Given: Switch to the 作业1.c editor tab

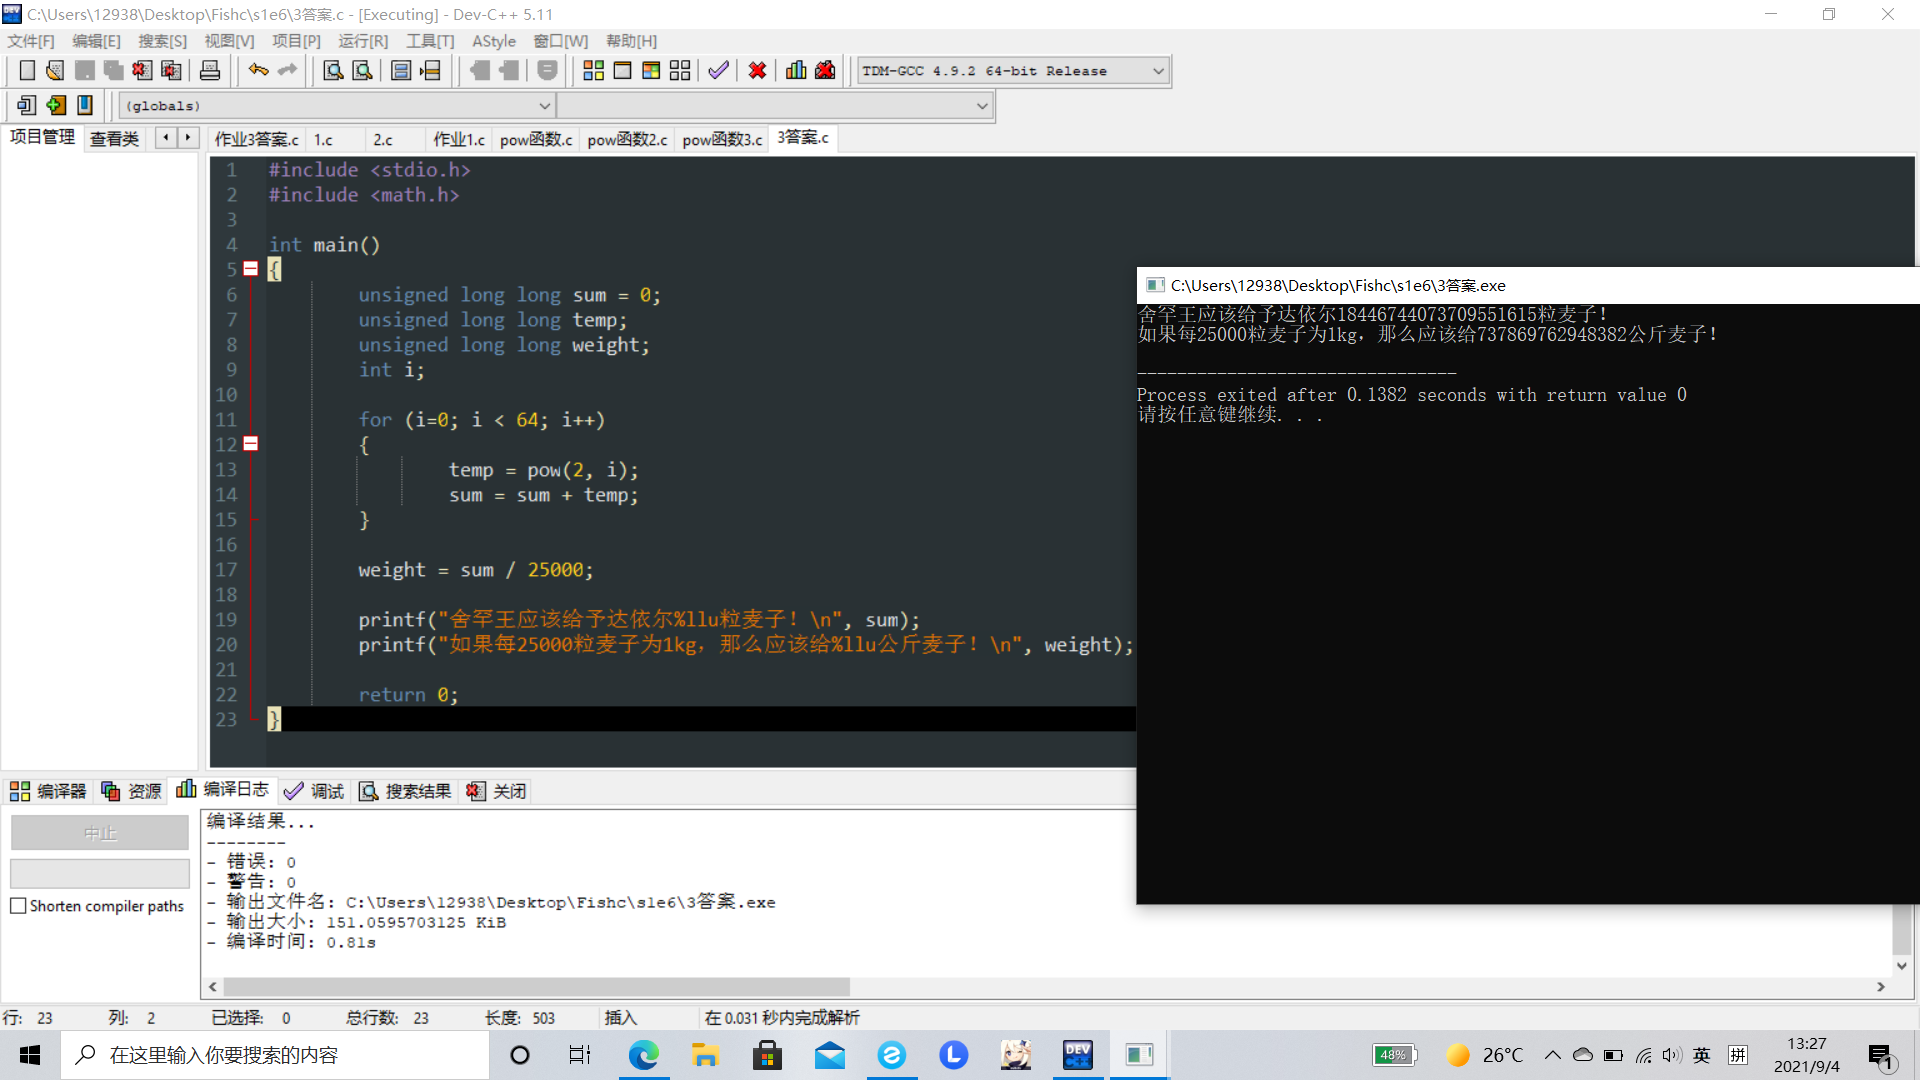Looking at the screenshot, I should tap(459, 139).
